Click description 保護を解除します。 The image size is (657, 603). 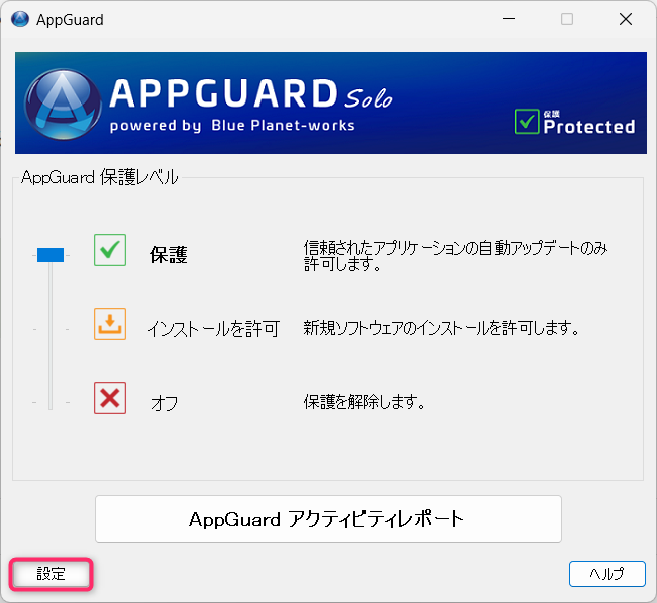pyautogui.click(x=364, y=402)
